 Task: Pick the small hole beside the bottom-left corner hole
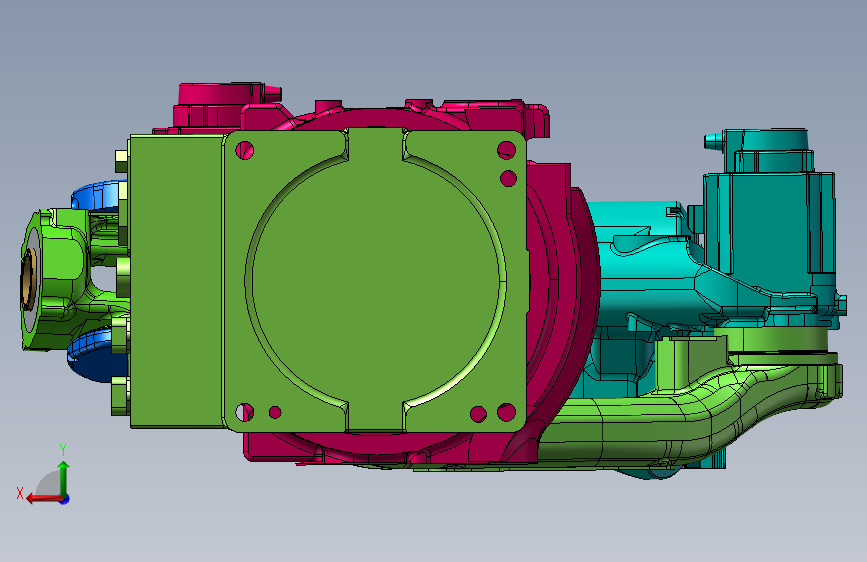click(x=275, y=412)
